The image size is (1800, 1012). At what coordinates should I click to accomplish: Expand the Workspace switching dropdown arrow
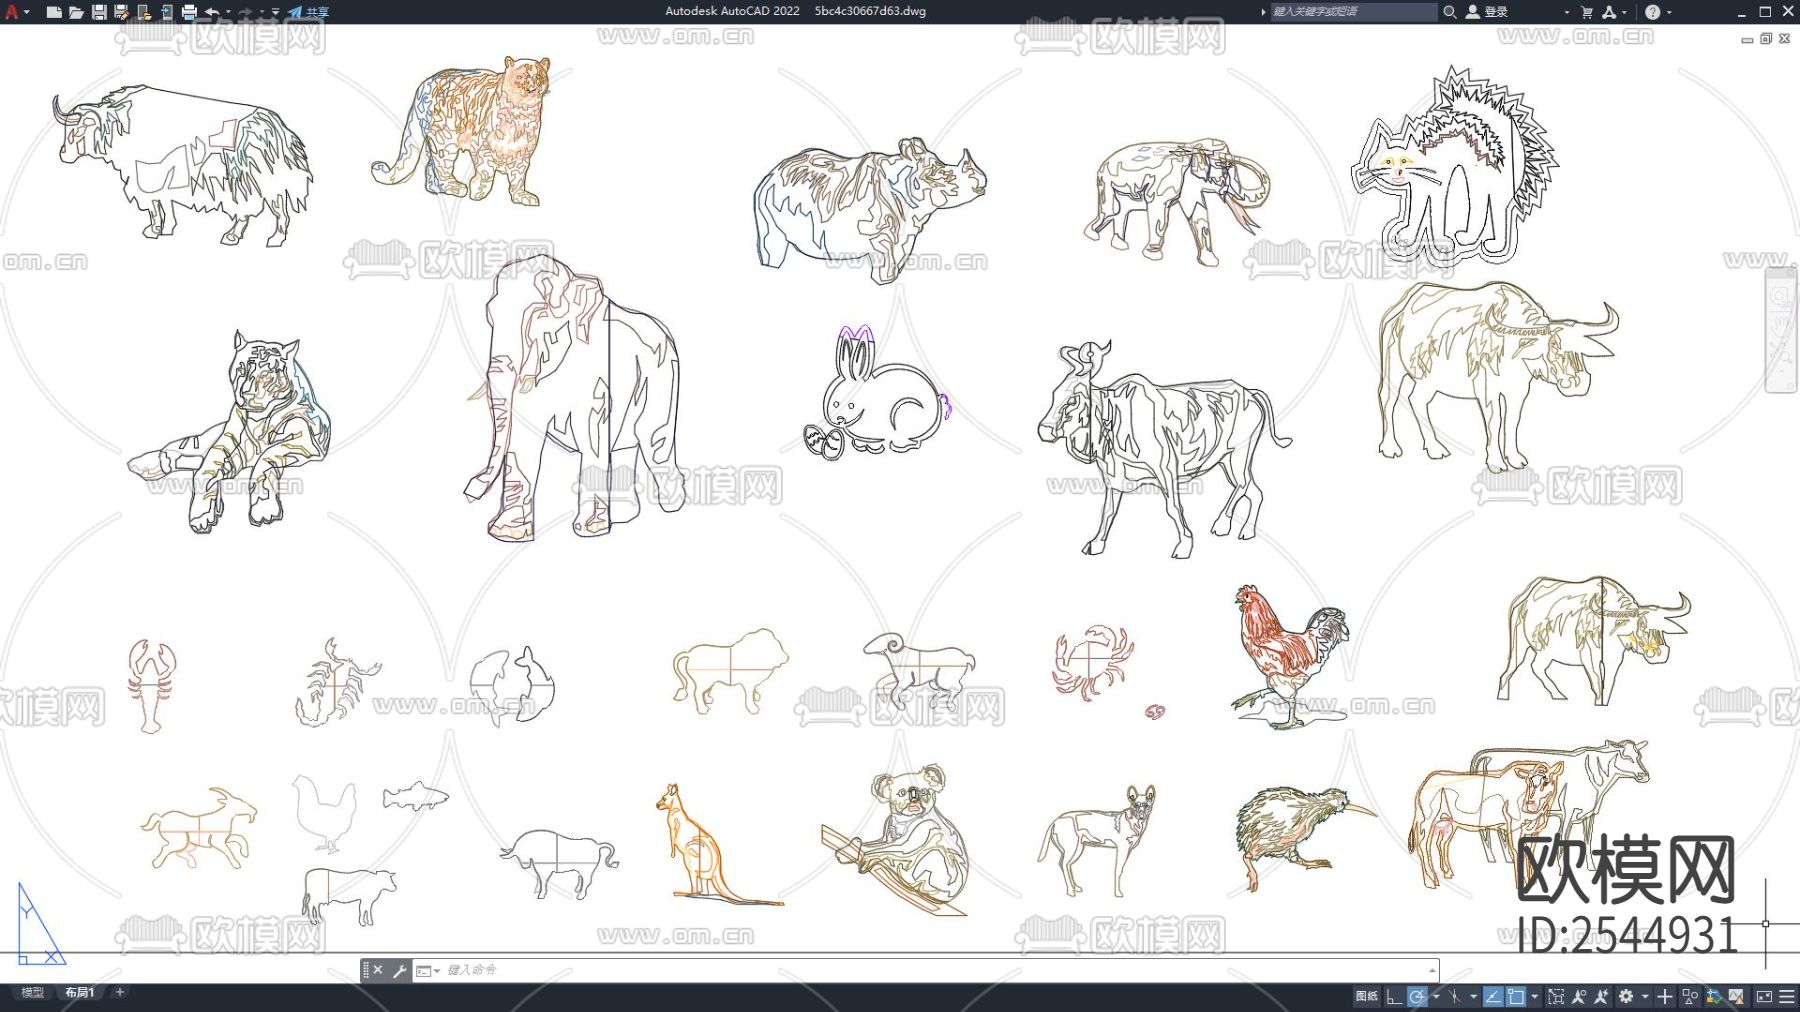click(x=1644, y=996)
